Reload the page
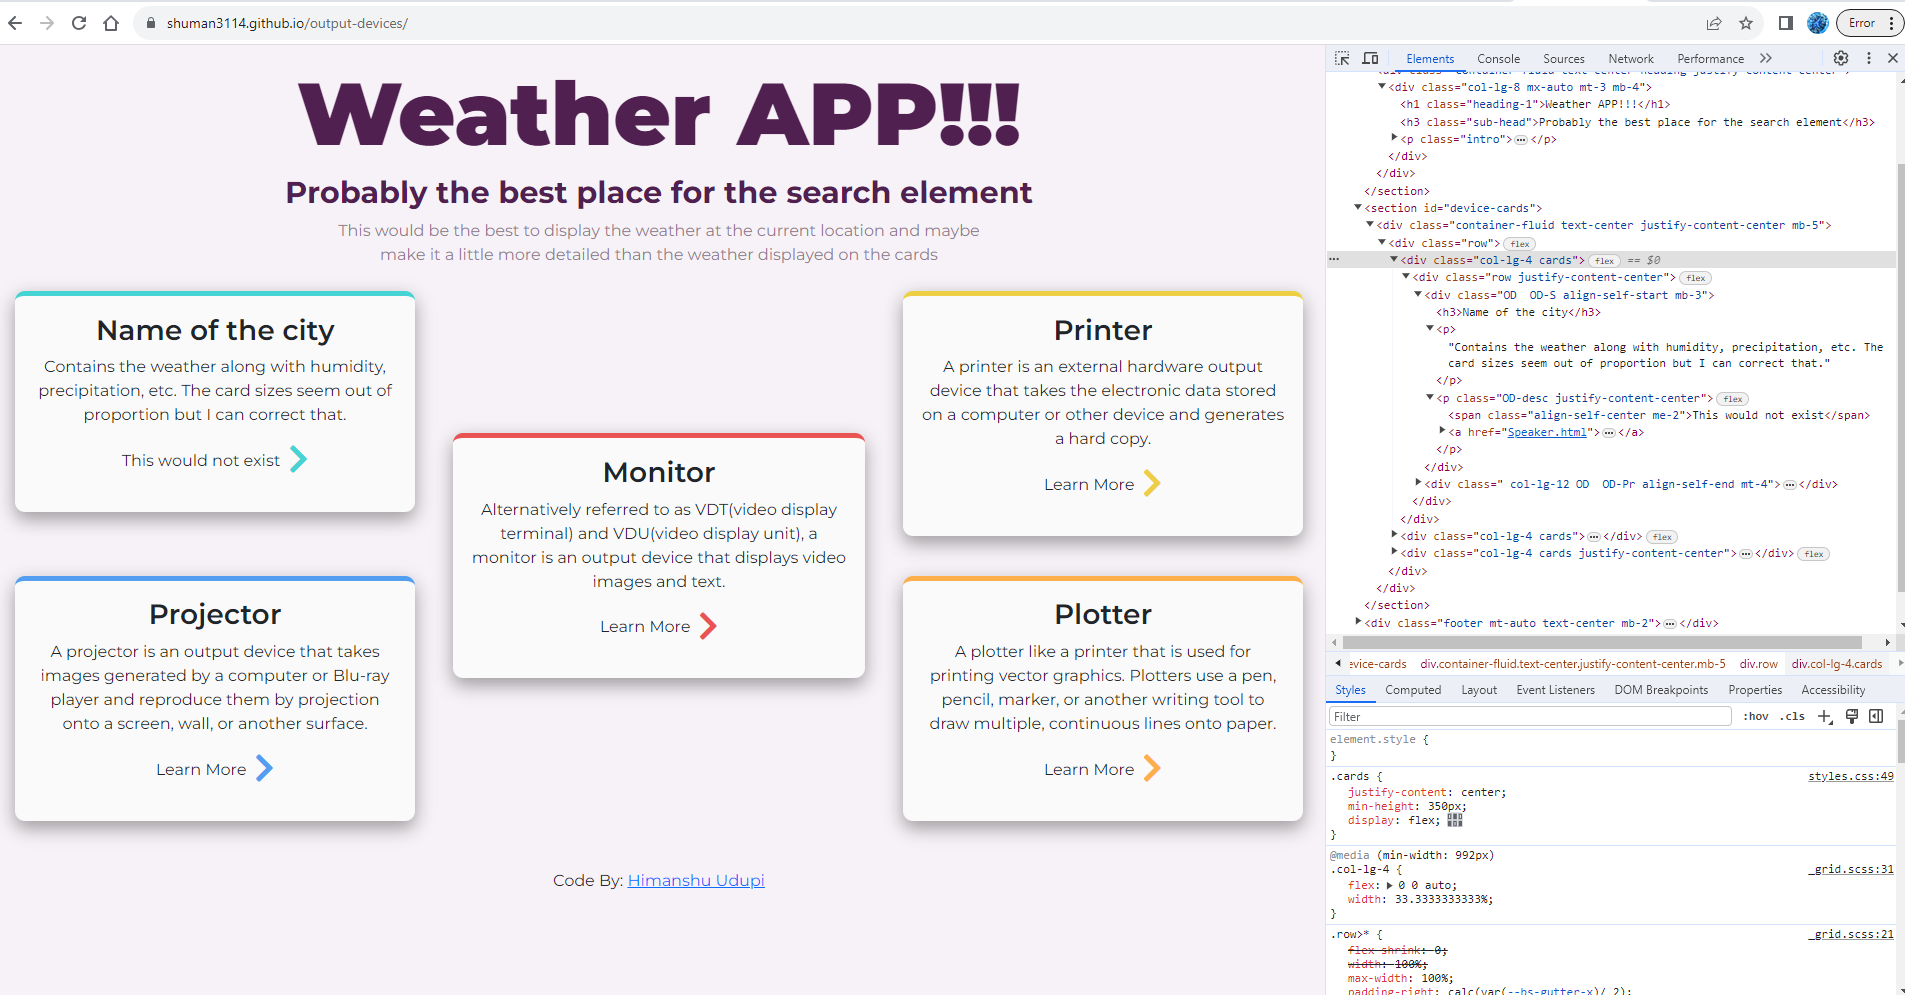 (79, 23)
